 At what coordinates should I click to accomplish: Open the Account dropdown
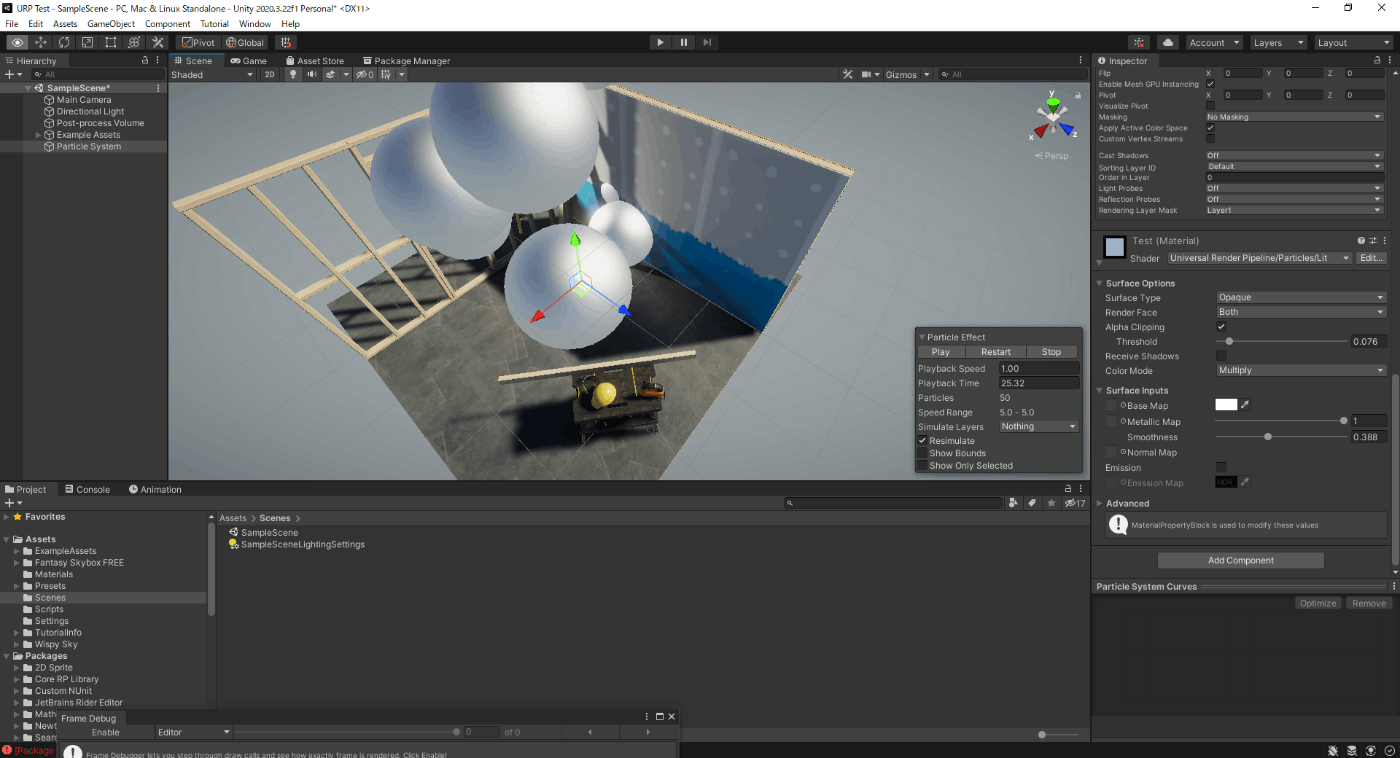[1214, 43]
